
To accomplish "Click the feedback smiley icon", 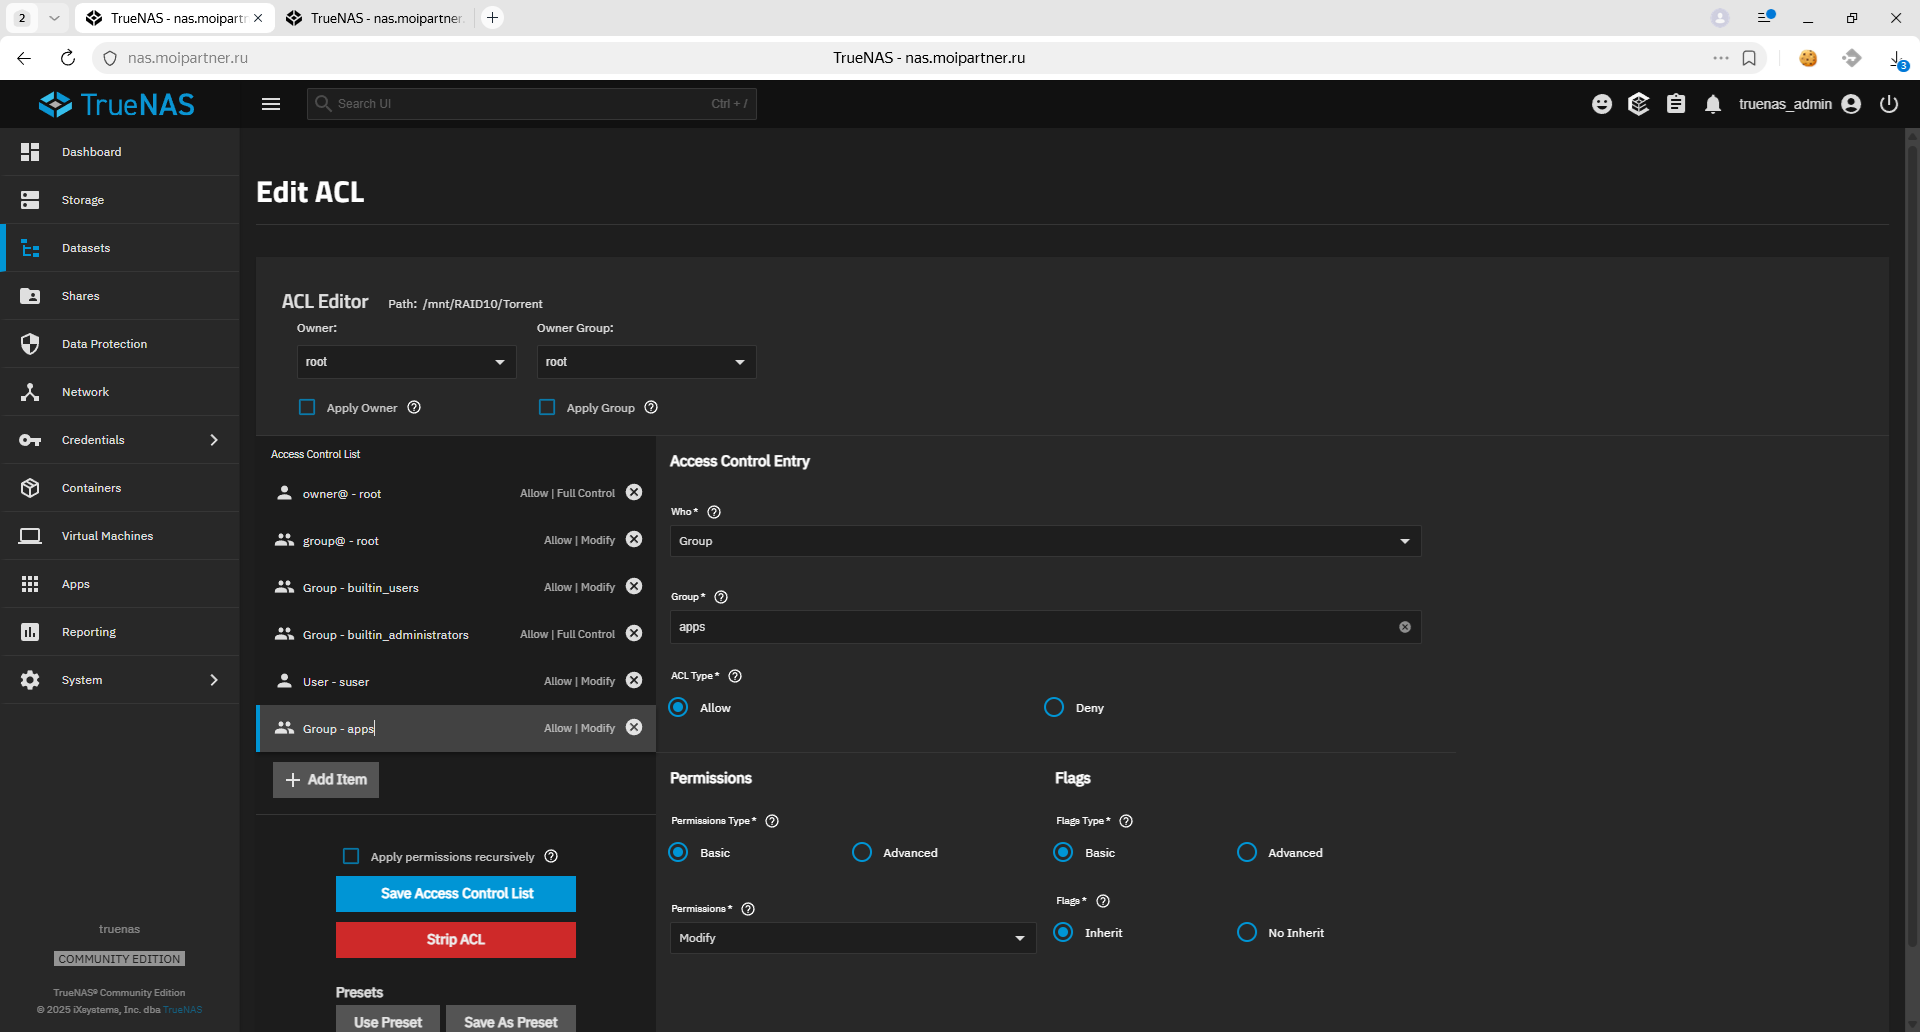I will [1602, 104].
